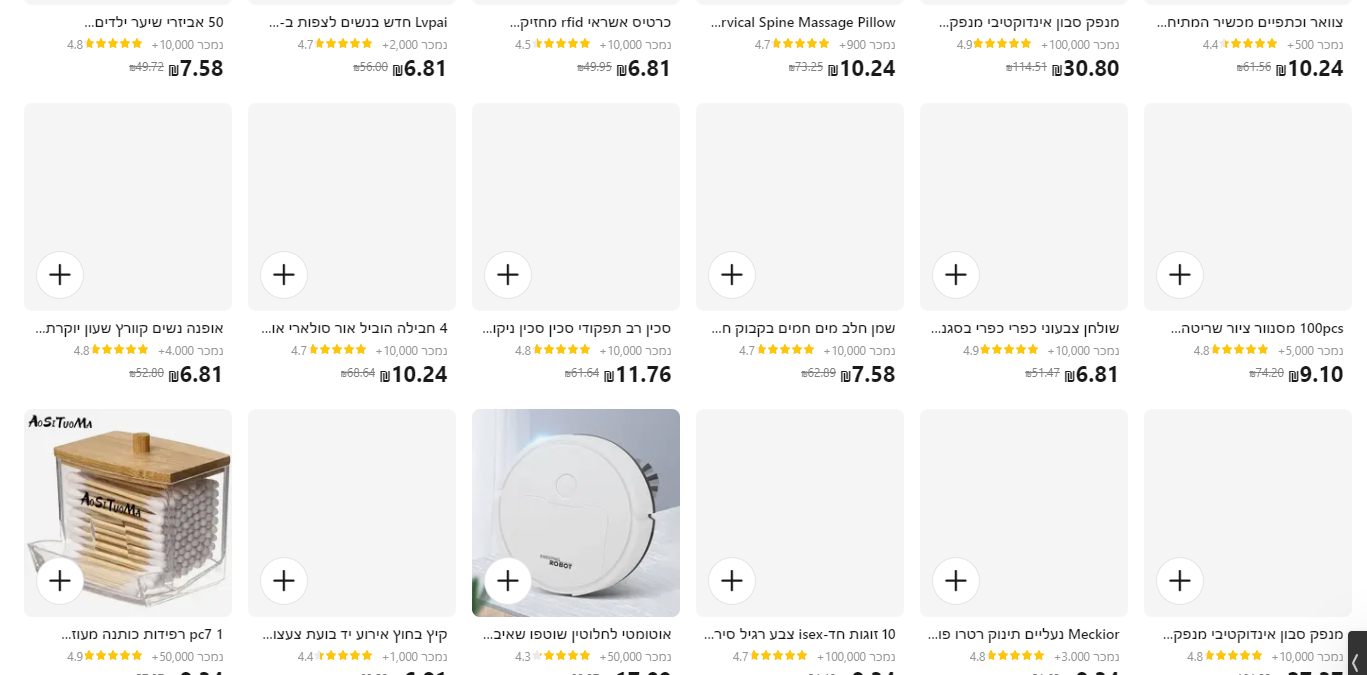1367x675 pixels.
Task: Click plus on the Meckior baby shoes
Action: [956, 581]
